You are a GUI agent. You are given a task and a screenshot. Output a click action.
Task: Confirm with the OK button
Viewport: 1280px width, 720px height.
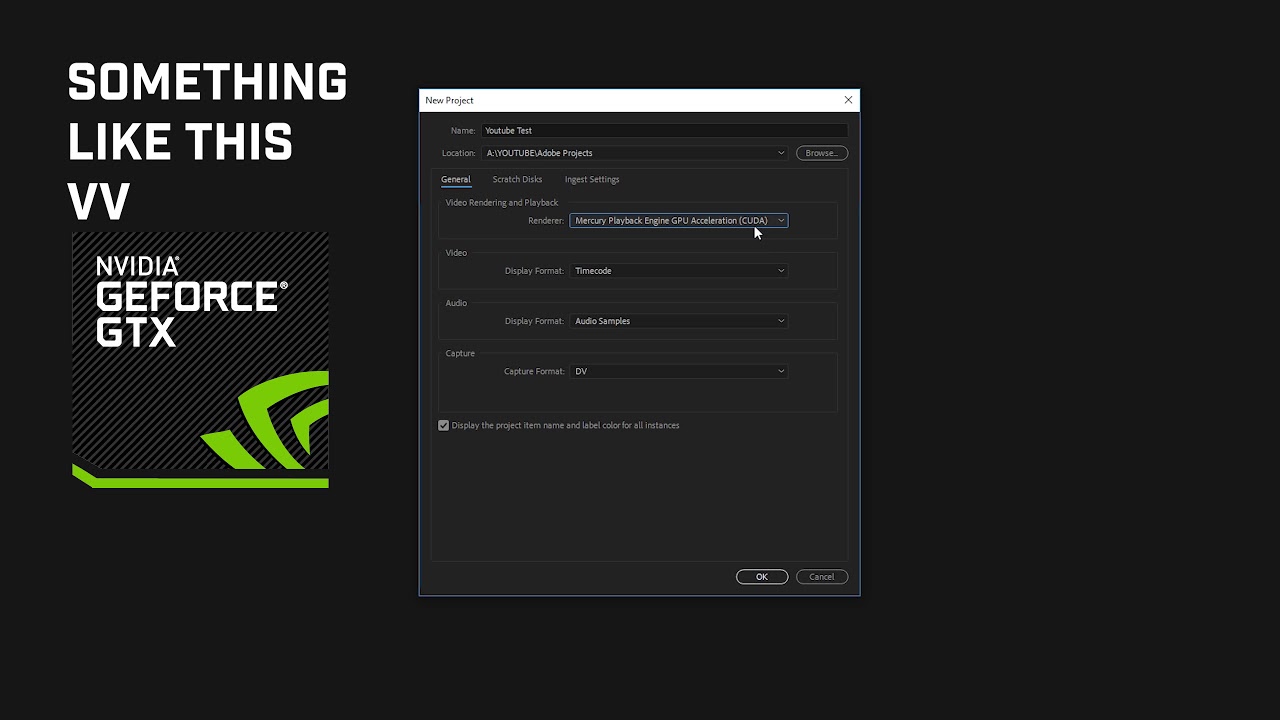[x=762, y=577]
